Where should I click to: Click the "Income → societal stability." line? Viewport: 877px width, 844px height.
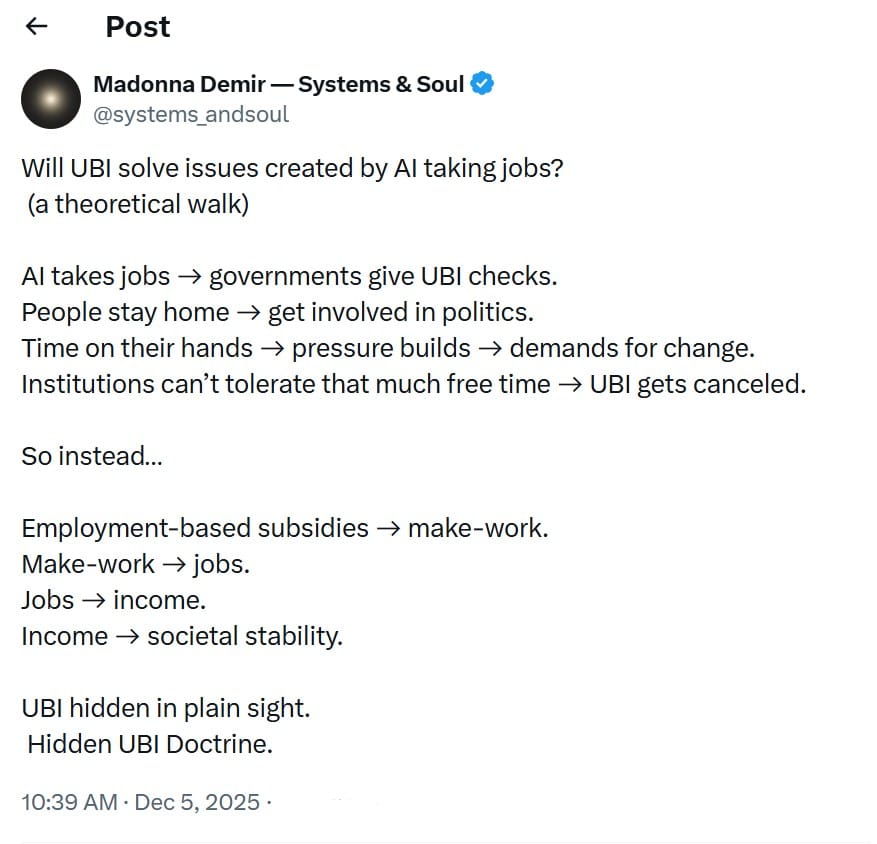pos(181,636)
